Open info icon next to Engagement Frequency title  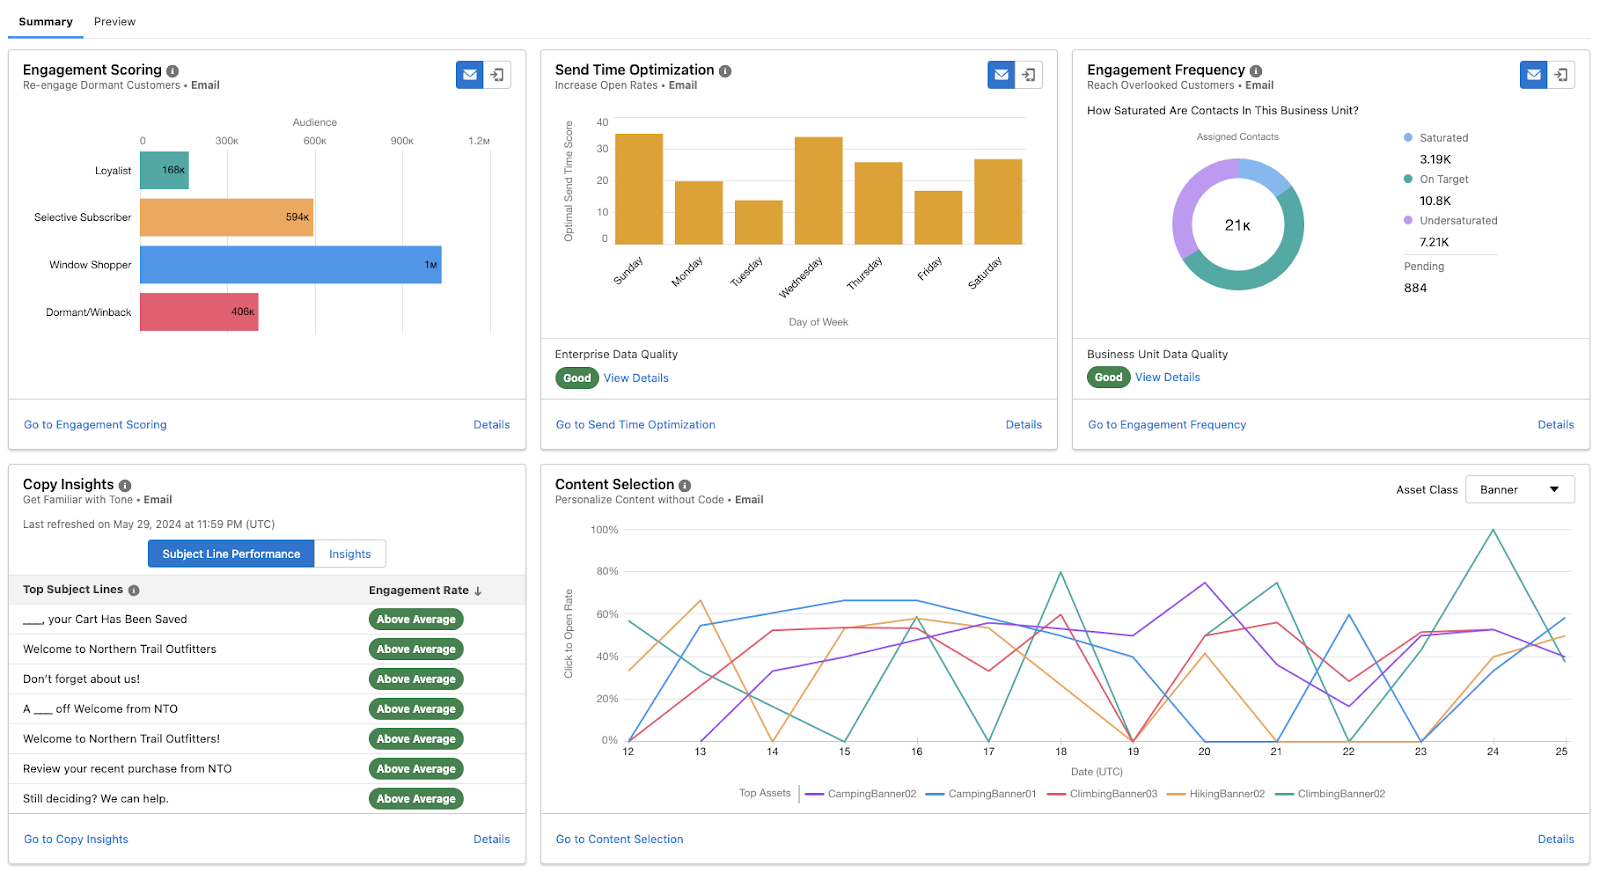click(1256, 71)
